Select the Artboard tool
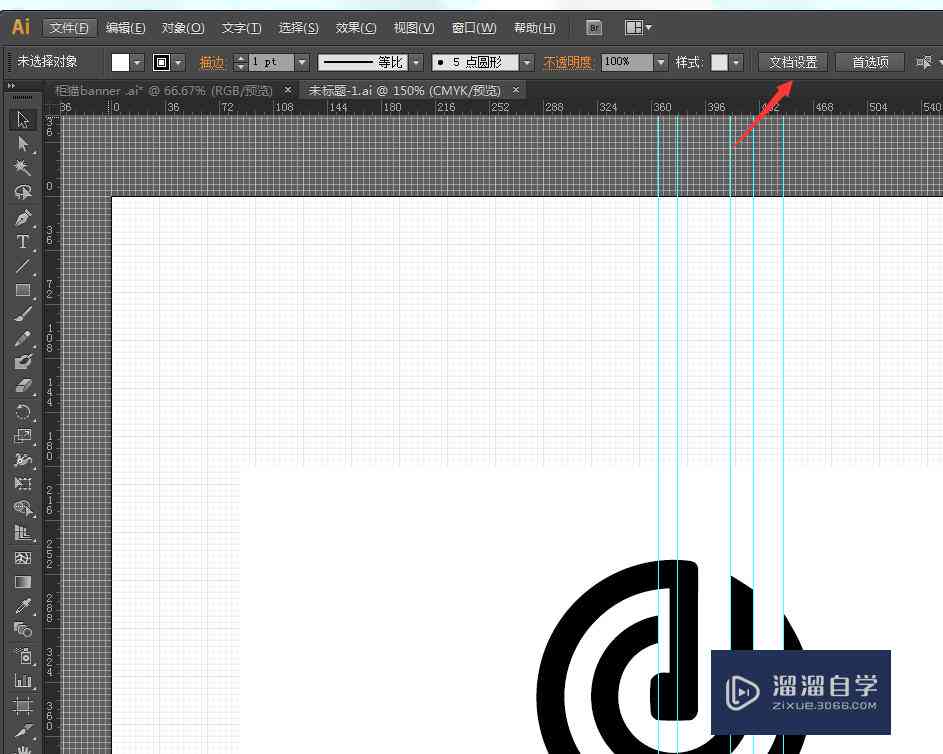 coord(23,705)
